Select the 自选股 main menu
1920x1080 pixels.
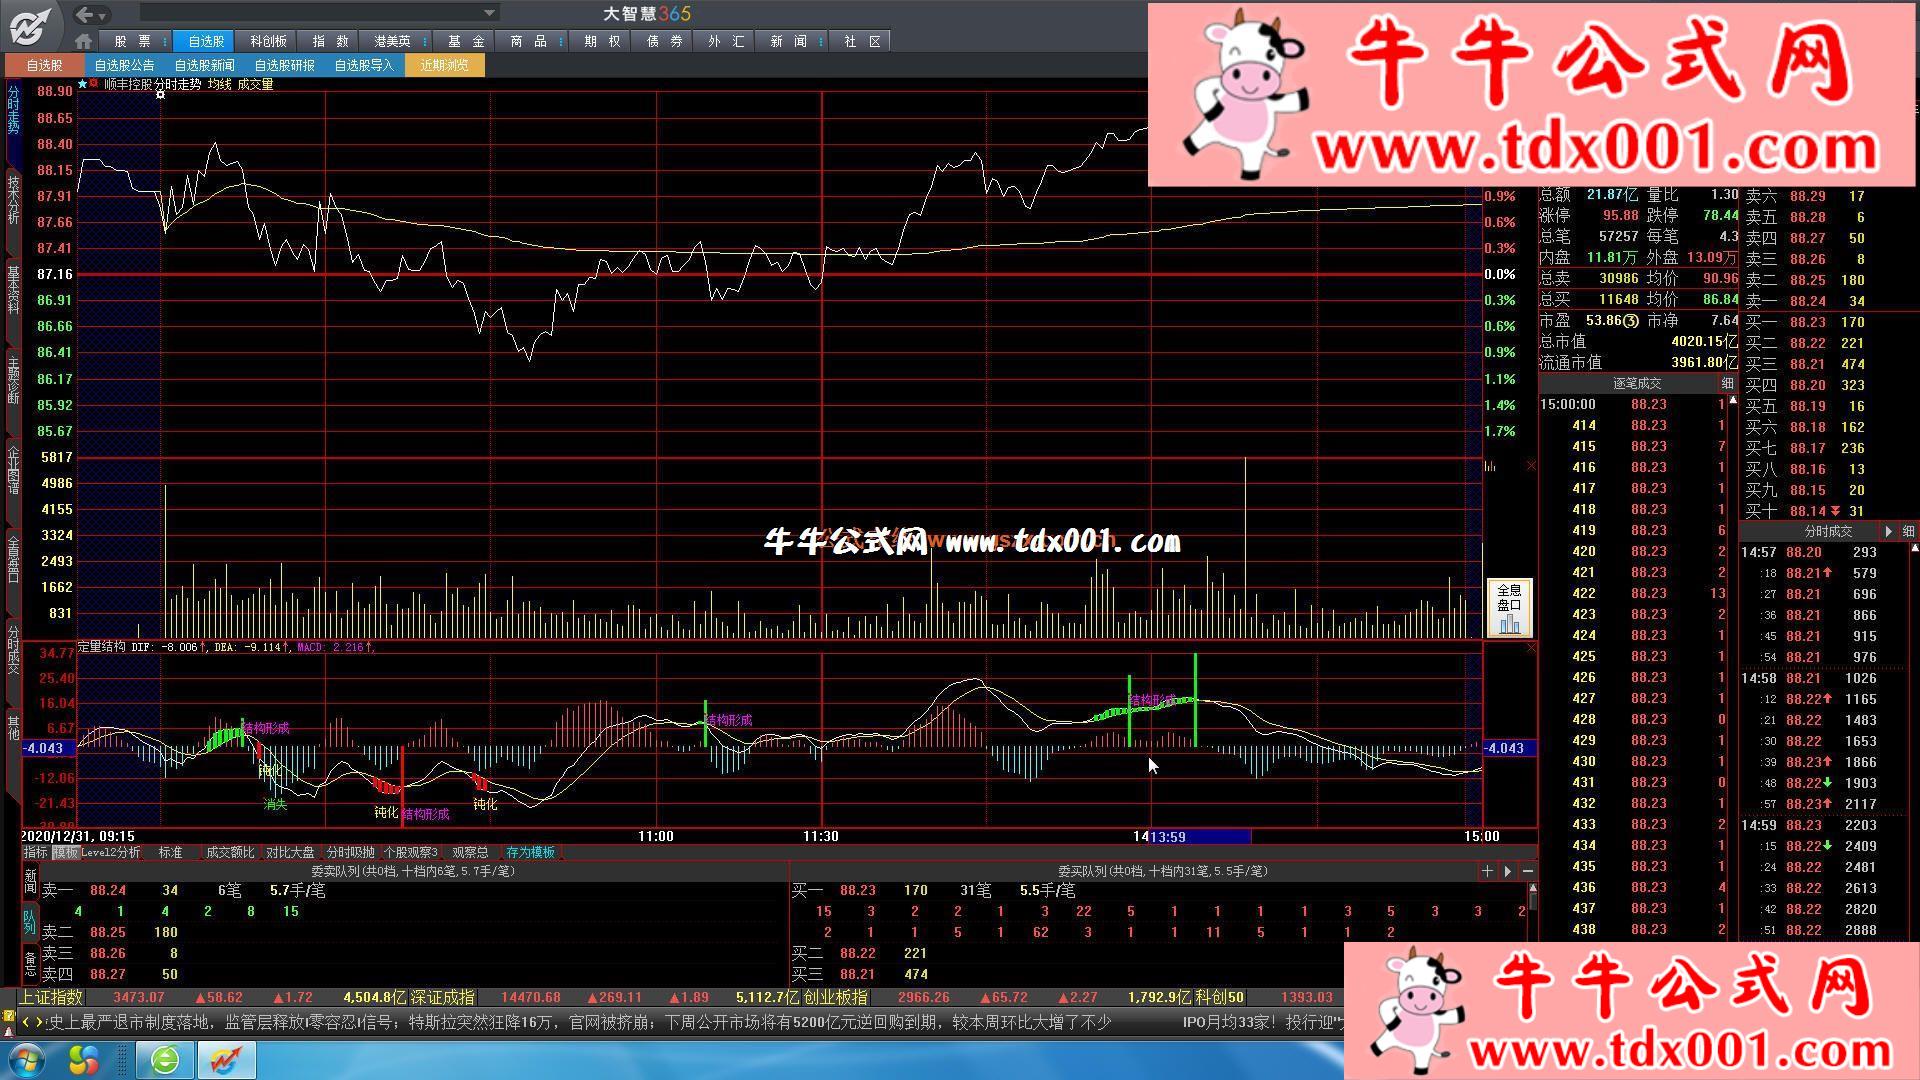206,41
